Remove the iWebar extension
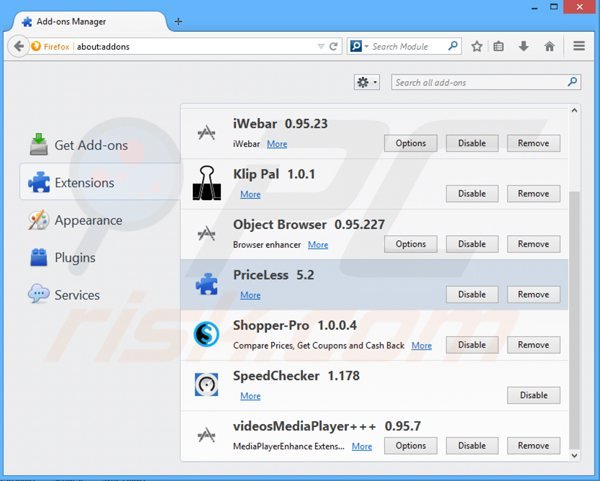 click(x=533, y=143)
